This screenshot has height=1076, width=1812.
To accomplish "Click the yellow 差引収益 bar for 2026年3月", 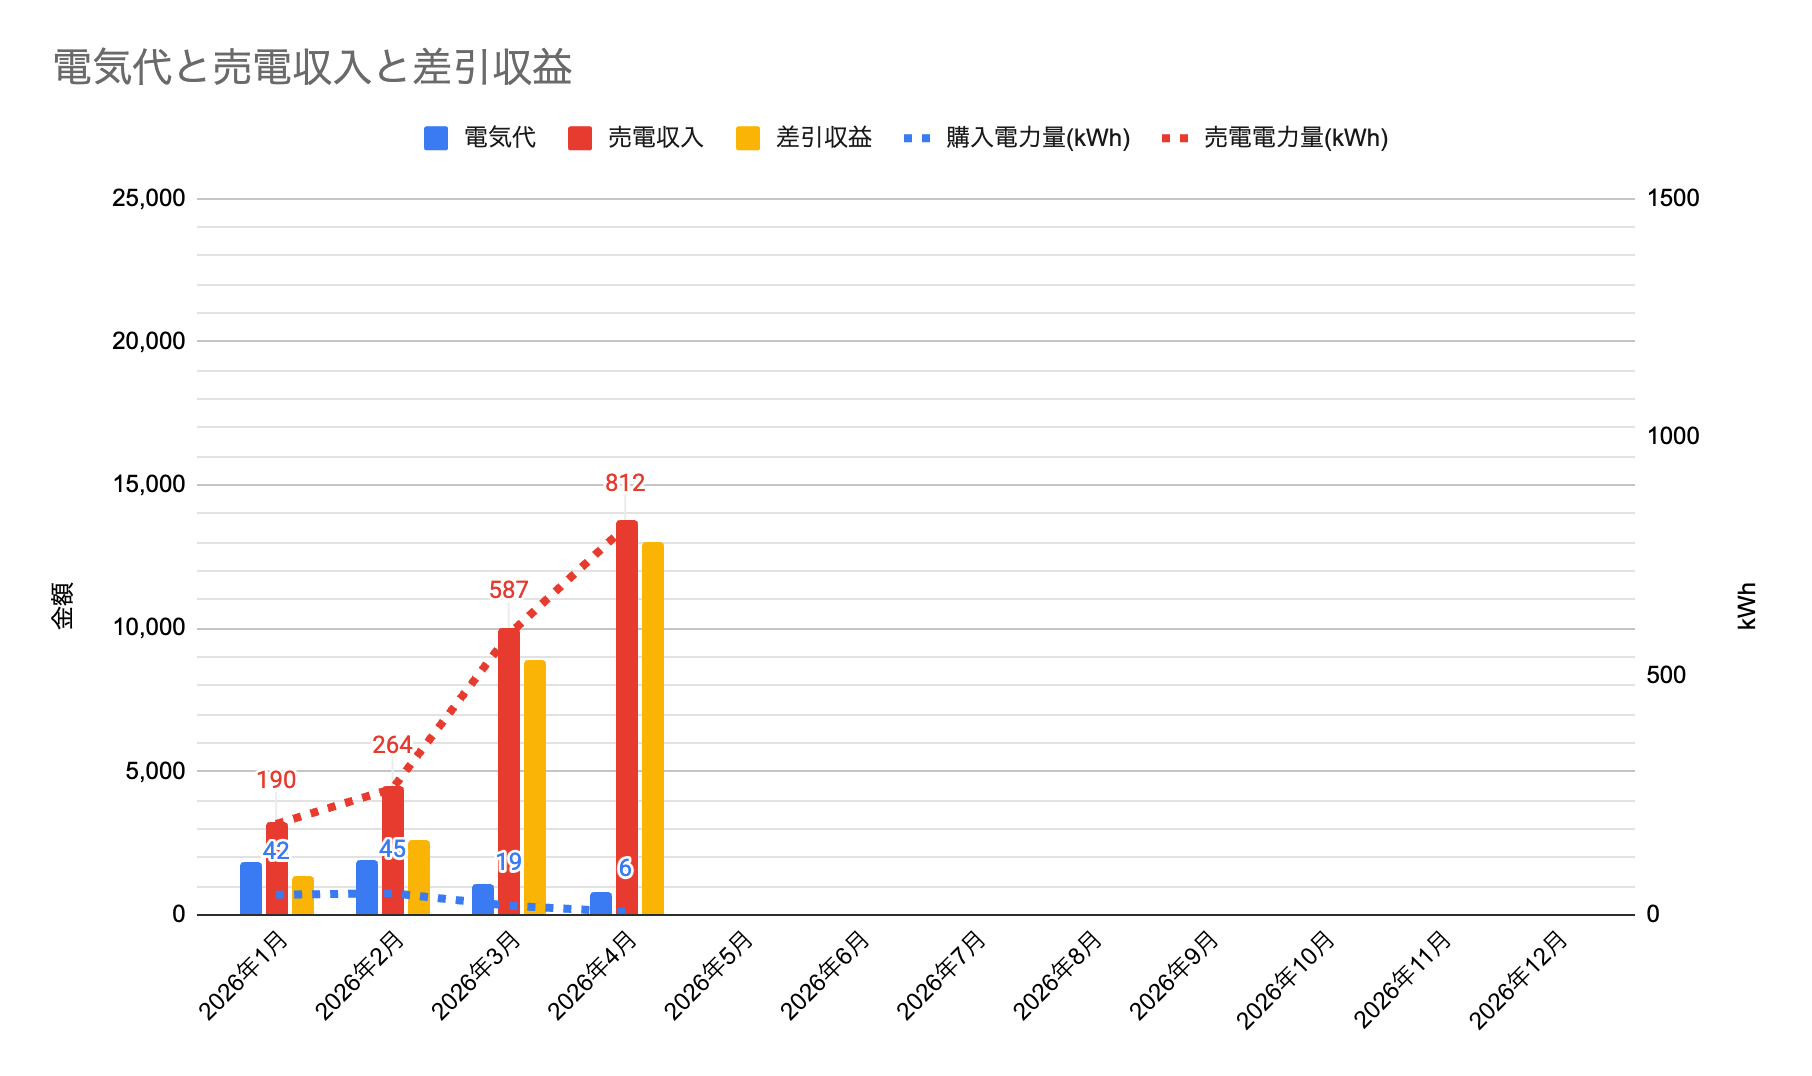I will point(535,787).
